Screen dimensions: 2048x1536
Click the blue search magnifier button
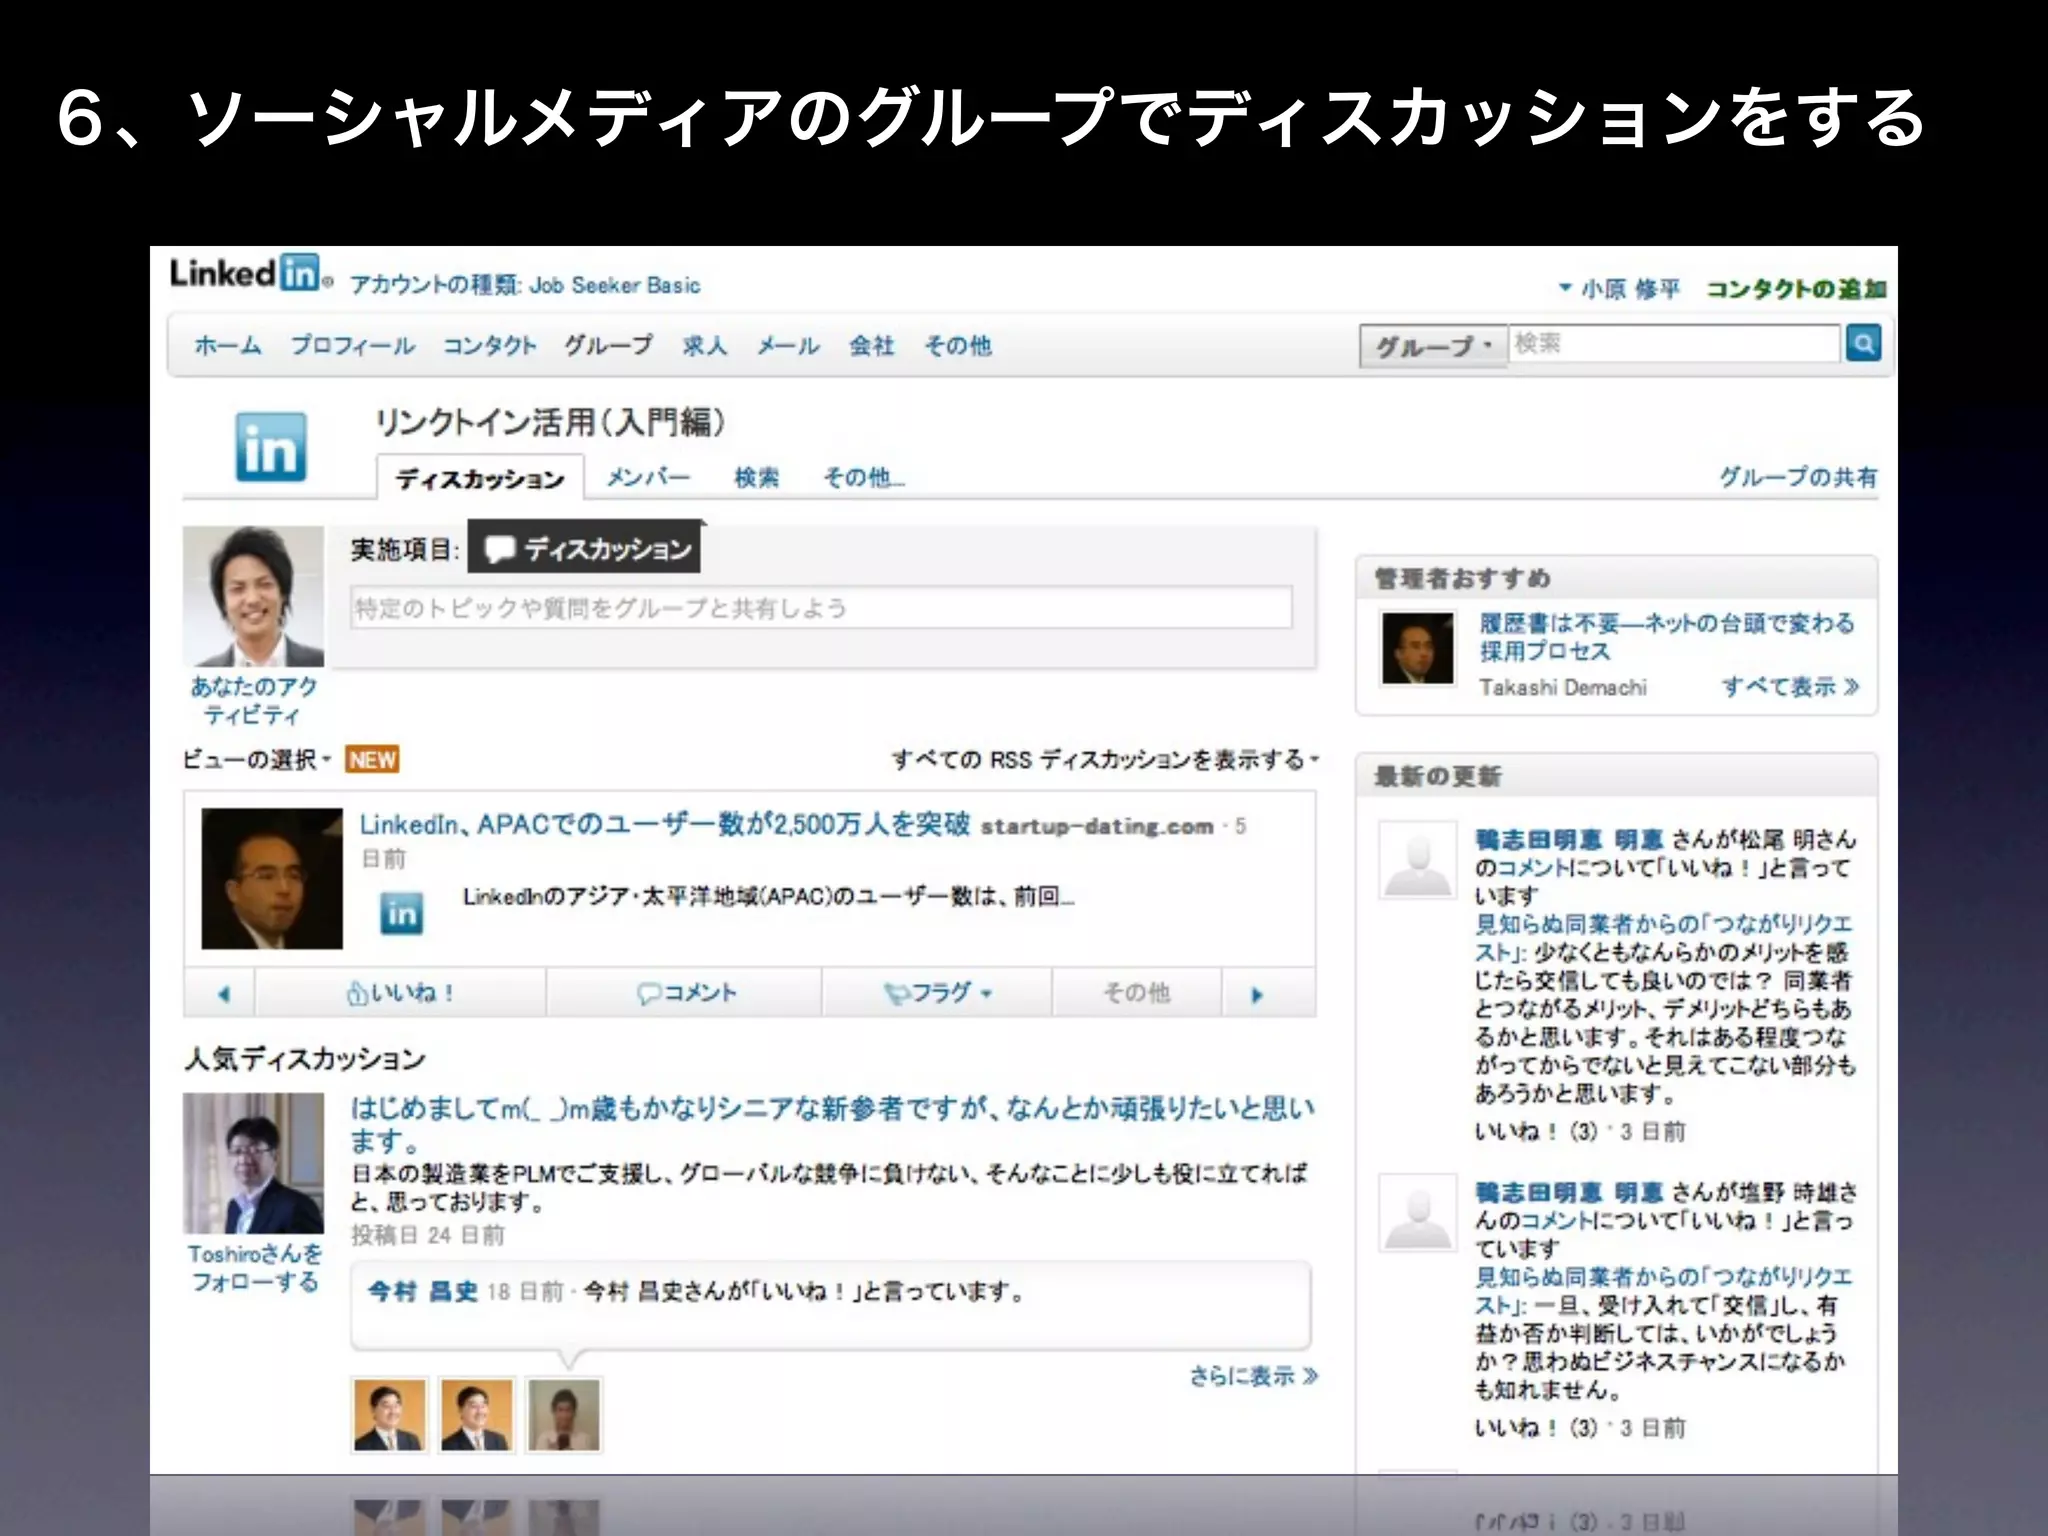point(1863,344)
